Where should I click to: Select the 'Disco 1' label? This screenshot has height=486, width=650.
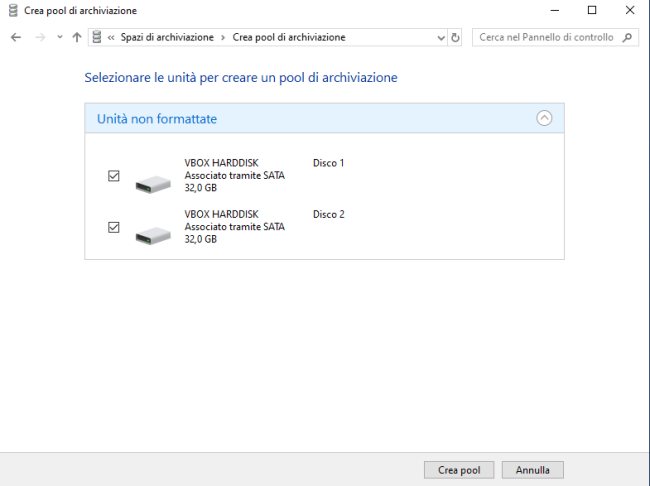[x=328, y=163]
